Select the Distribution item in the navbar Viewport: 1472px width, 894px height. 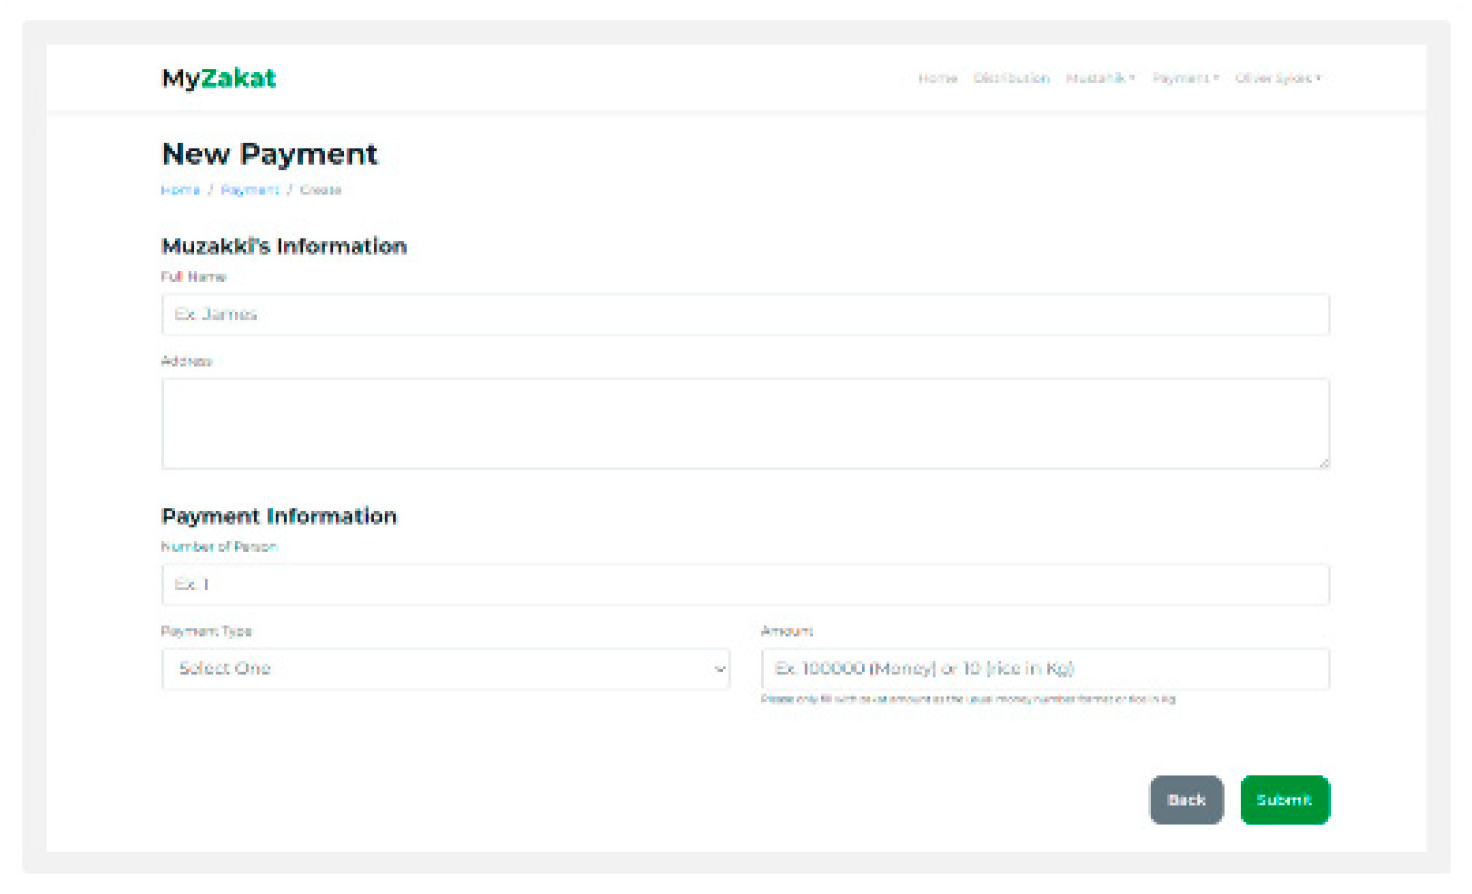1011,78
